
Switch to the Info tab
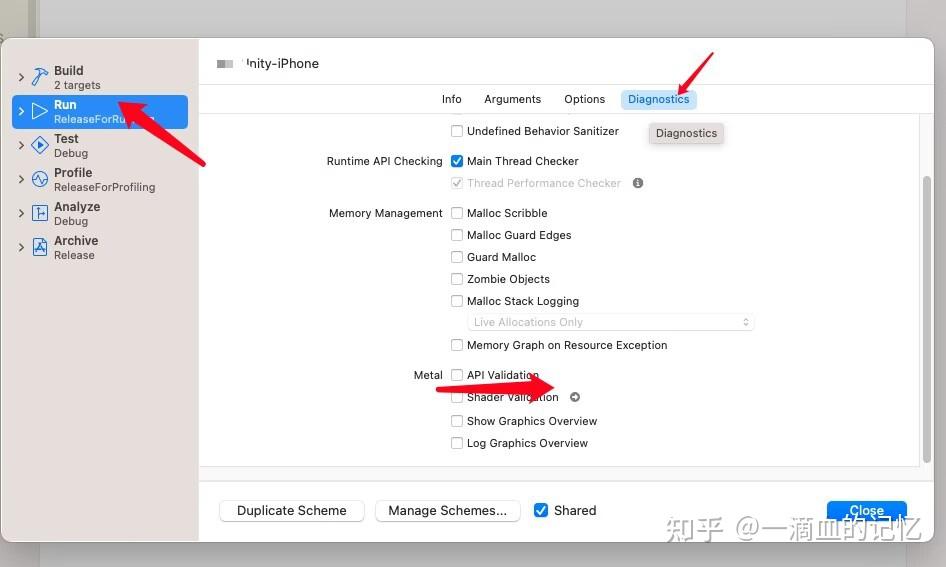(451, 99)
